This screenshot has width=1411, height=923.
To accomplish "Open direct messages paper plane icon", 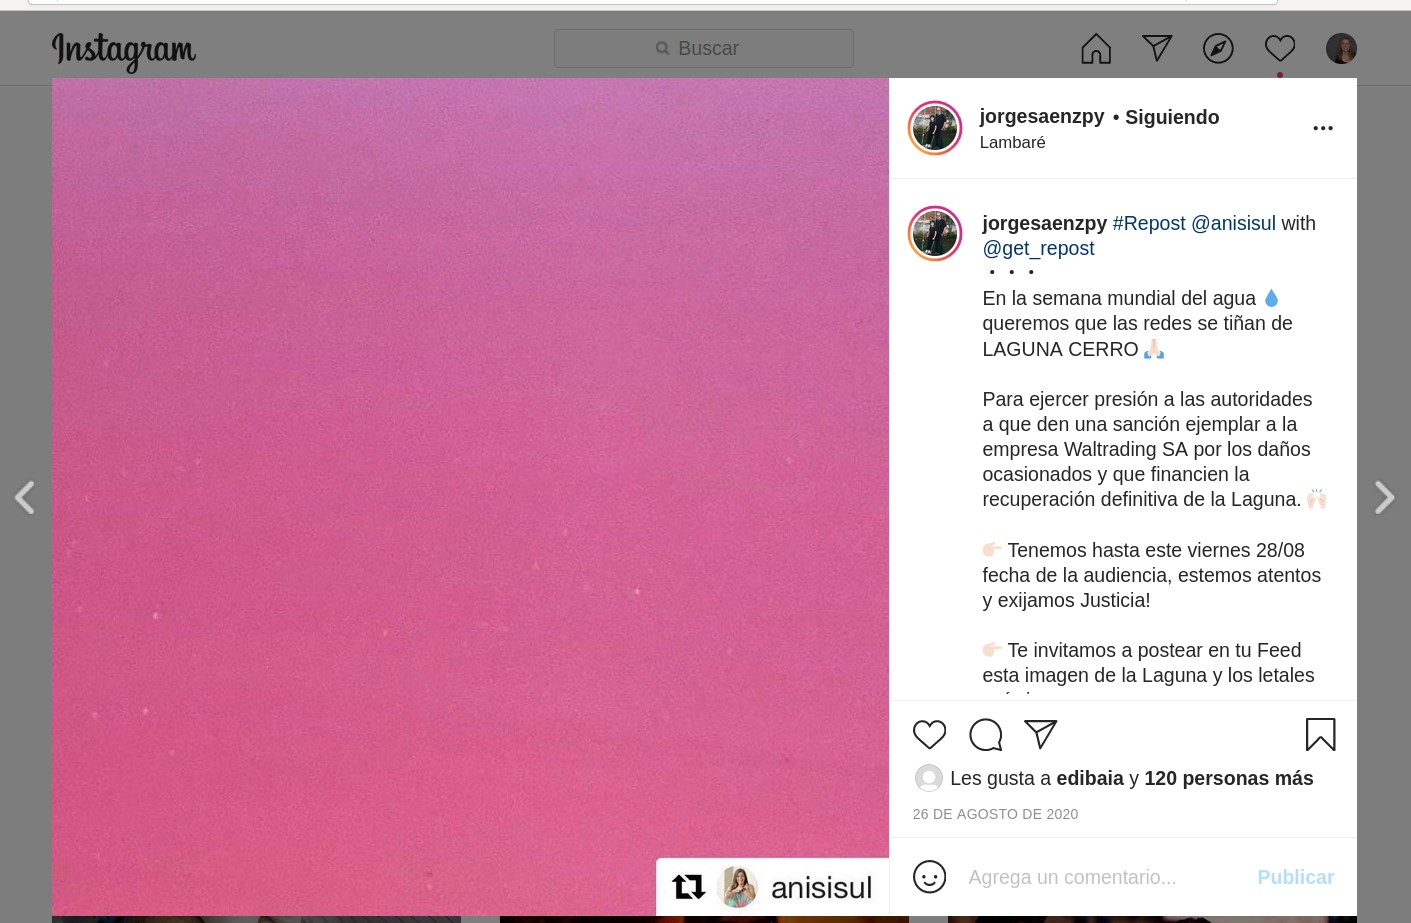I will [1157, 48].
